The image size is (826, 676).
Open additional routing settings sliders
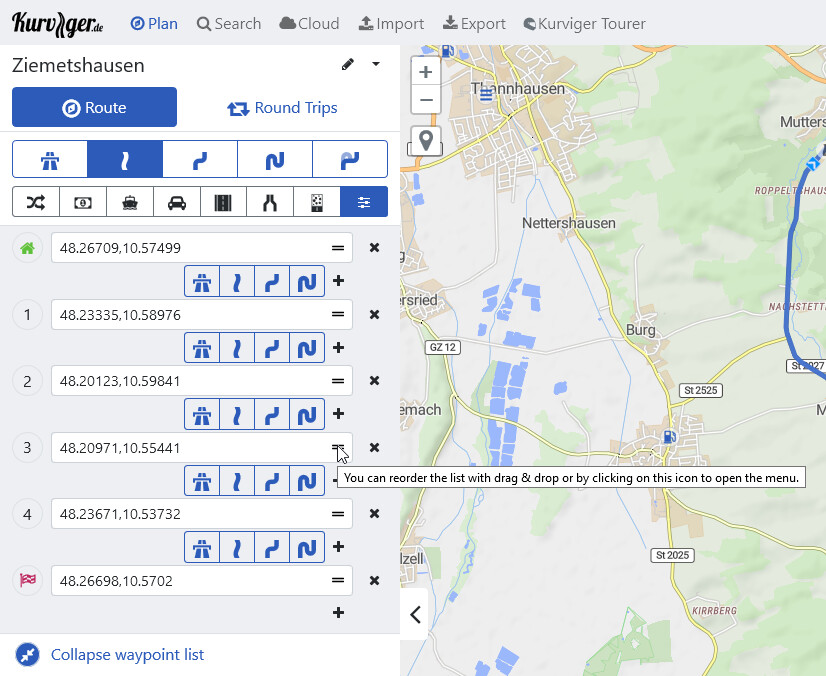tap(364, 202)
